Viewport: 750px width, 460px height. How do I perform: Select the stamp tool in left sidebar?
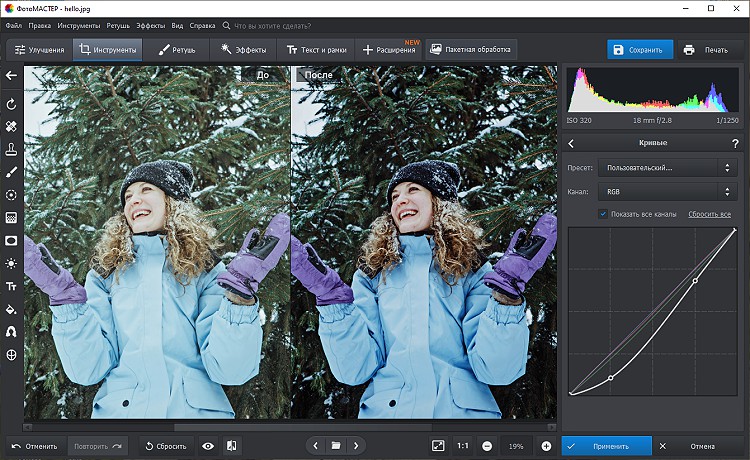[x=11, y=150]
